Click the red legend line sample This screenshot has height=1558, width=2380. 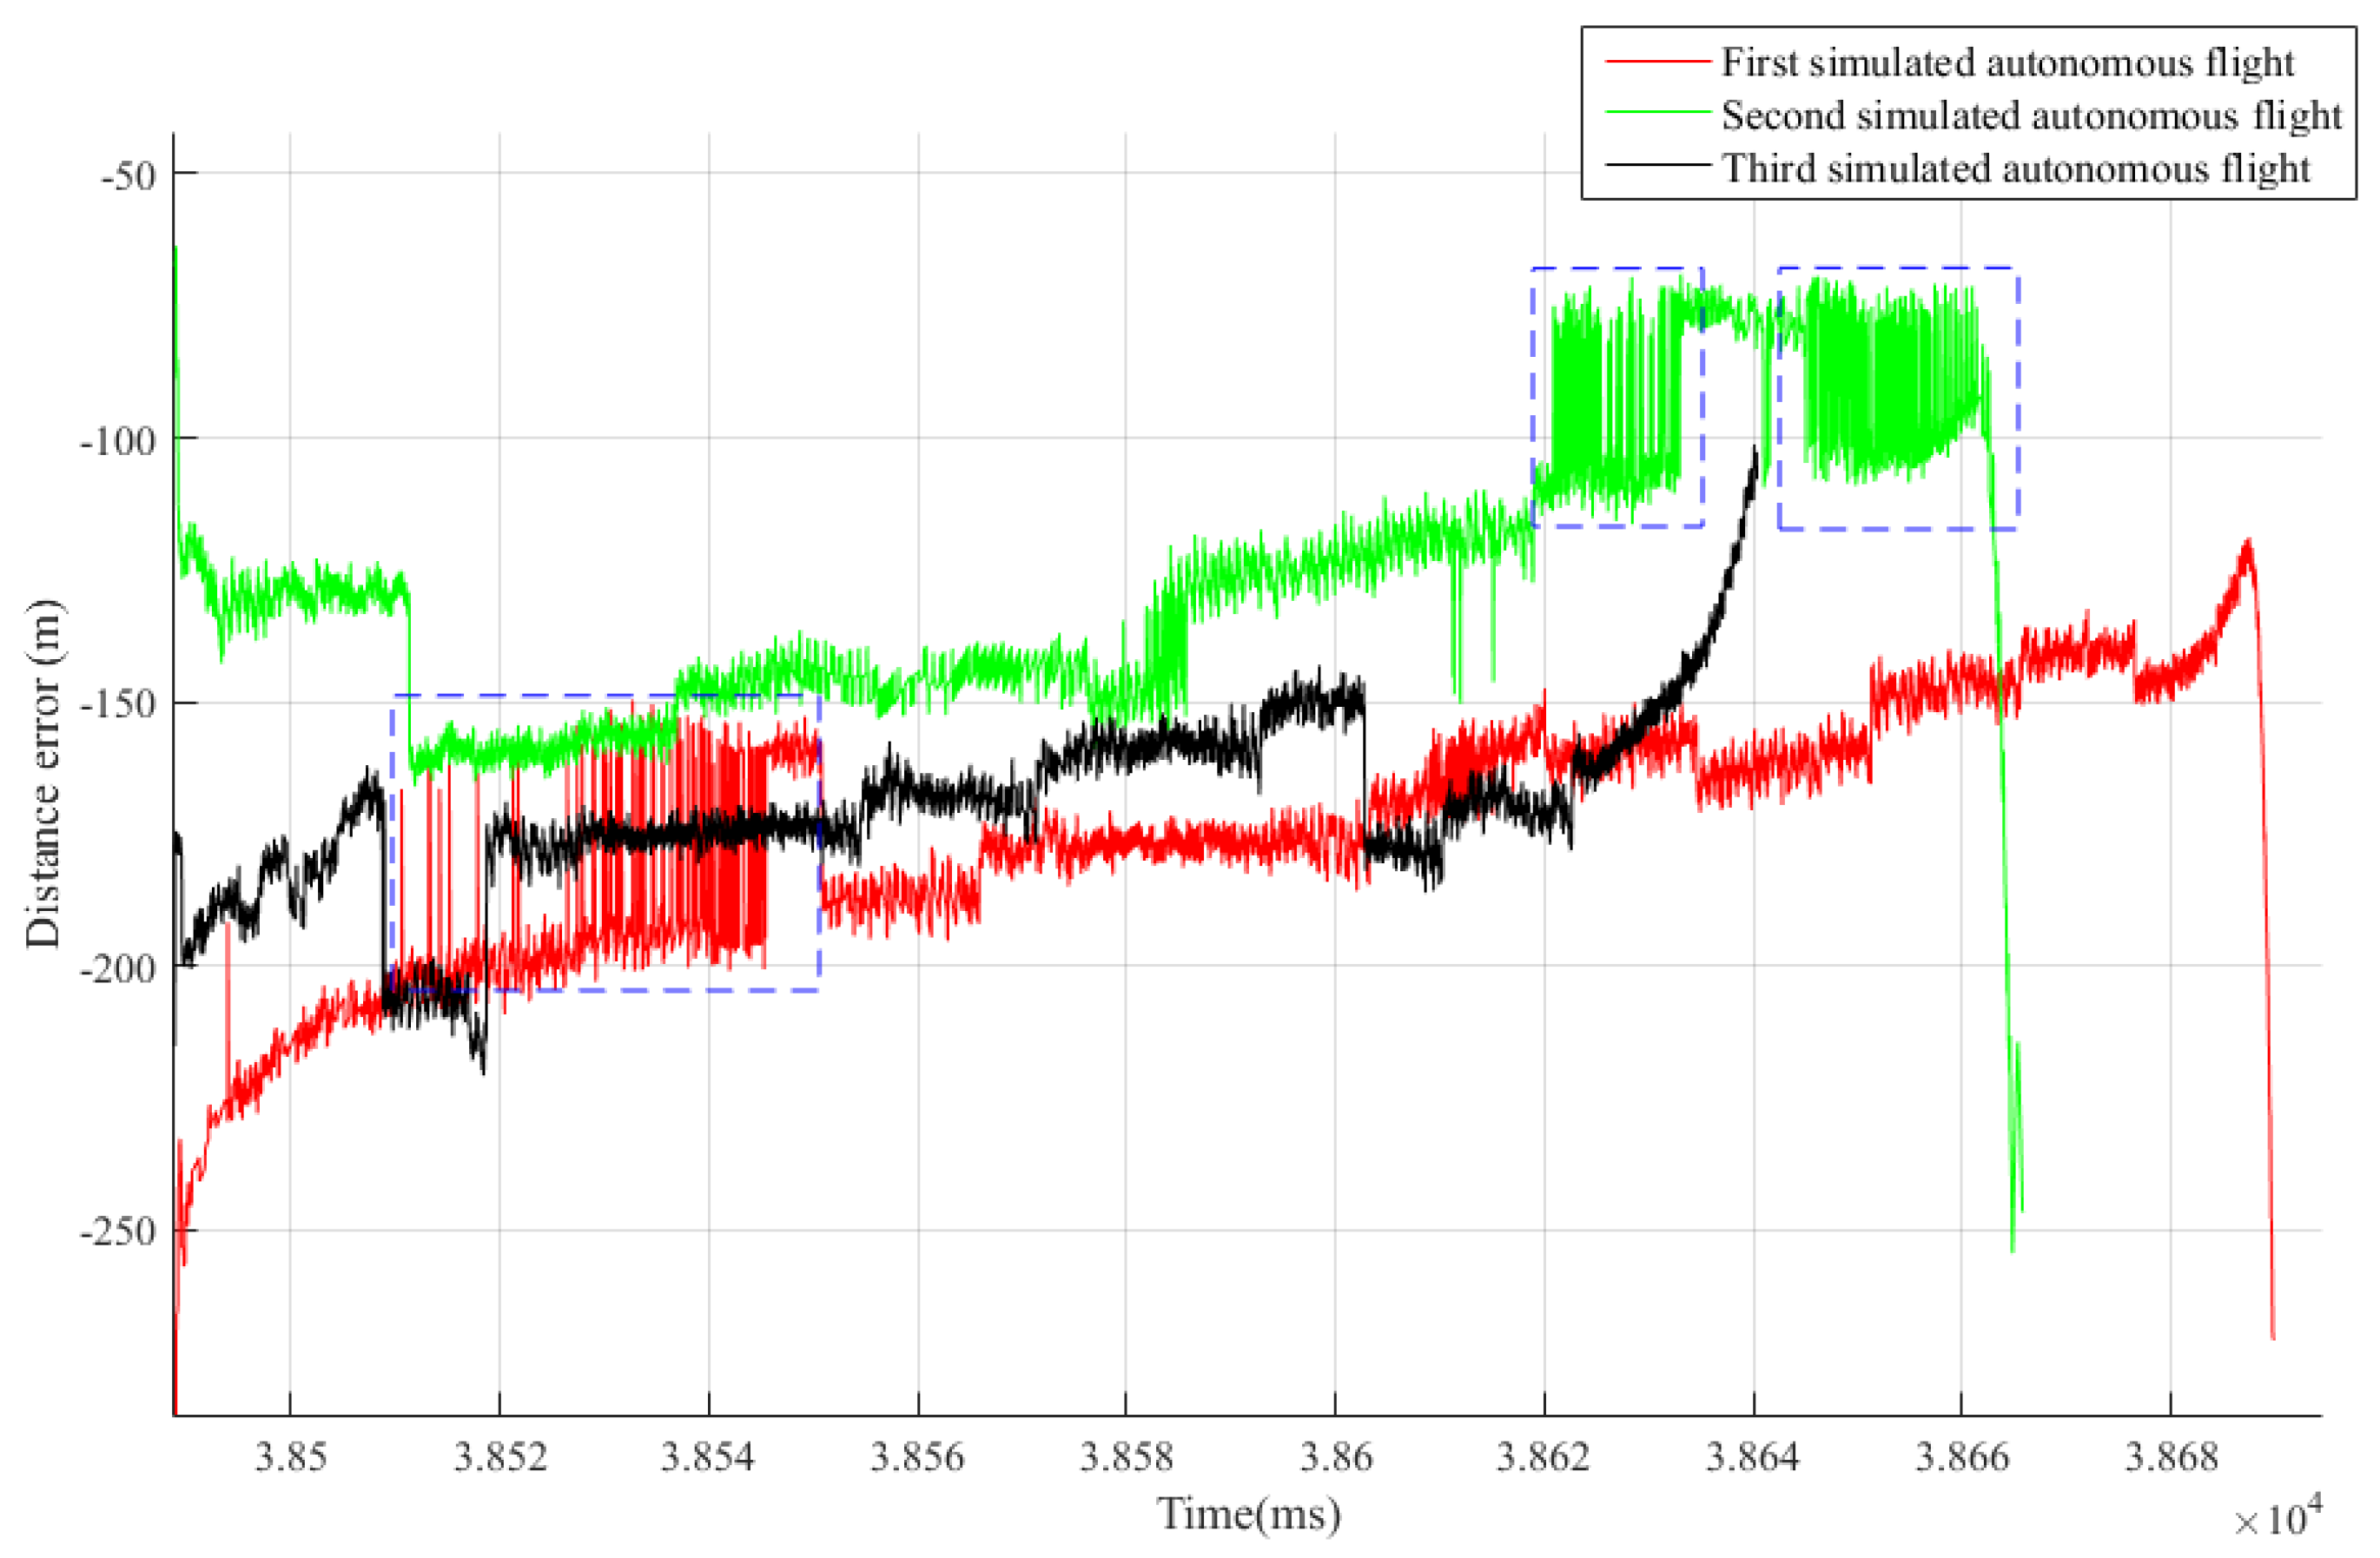1657,62
